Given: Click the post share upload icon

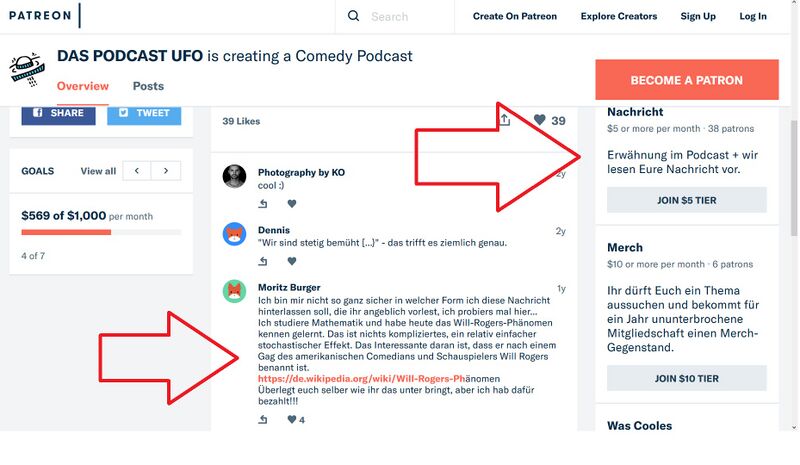Looking at the screenshot, I should tap(505, 120).
